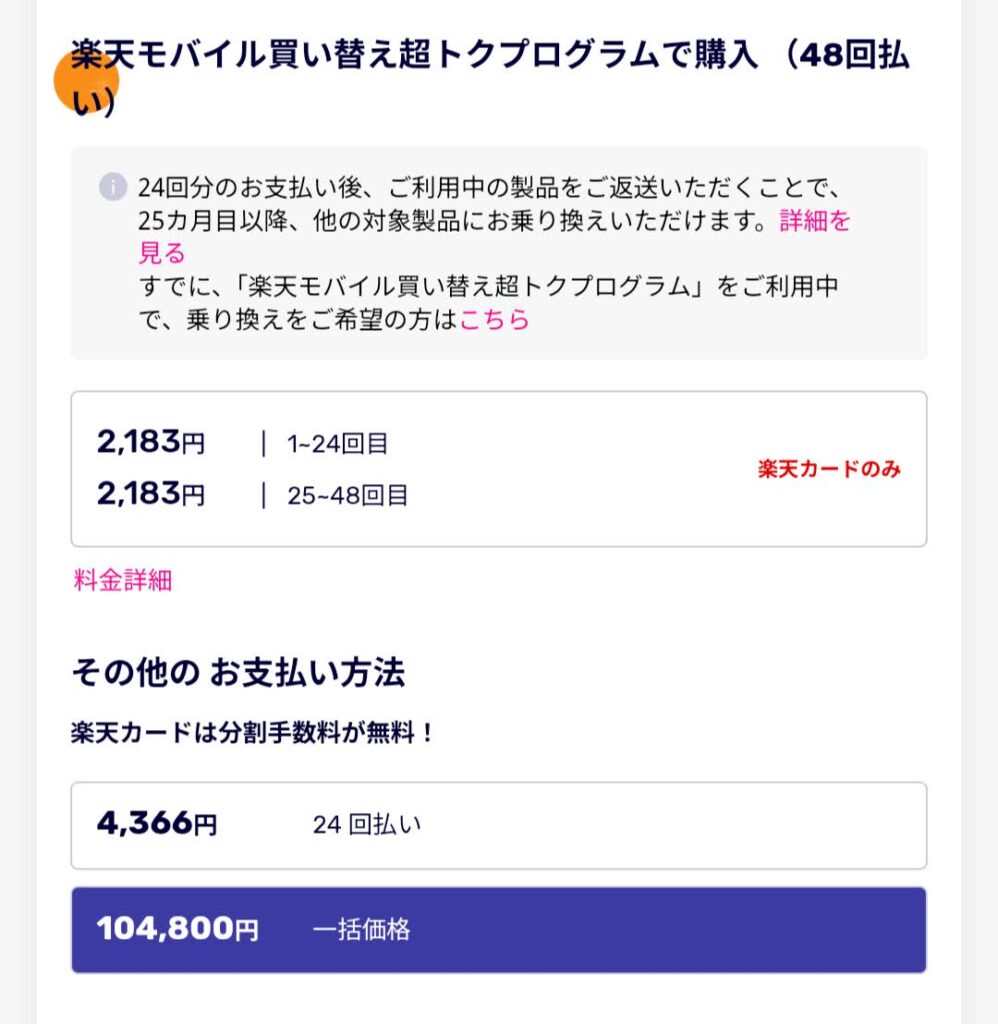This screenshot has width=998, height=1024.
Task: Tap the orange circle marker near the heading
Action: [x=86, y=81]
